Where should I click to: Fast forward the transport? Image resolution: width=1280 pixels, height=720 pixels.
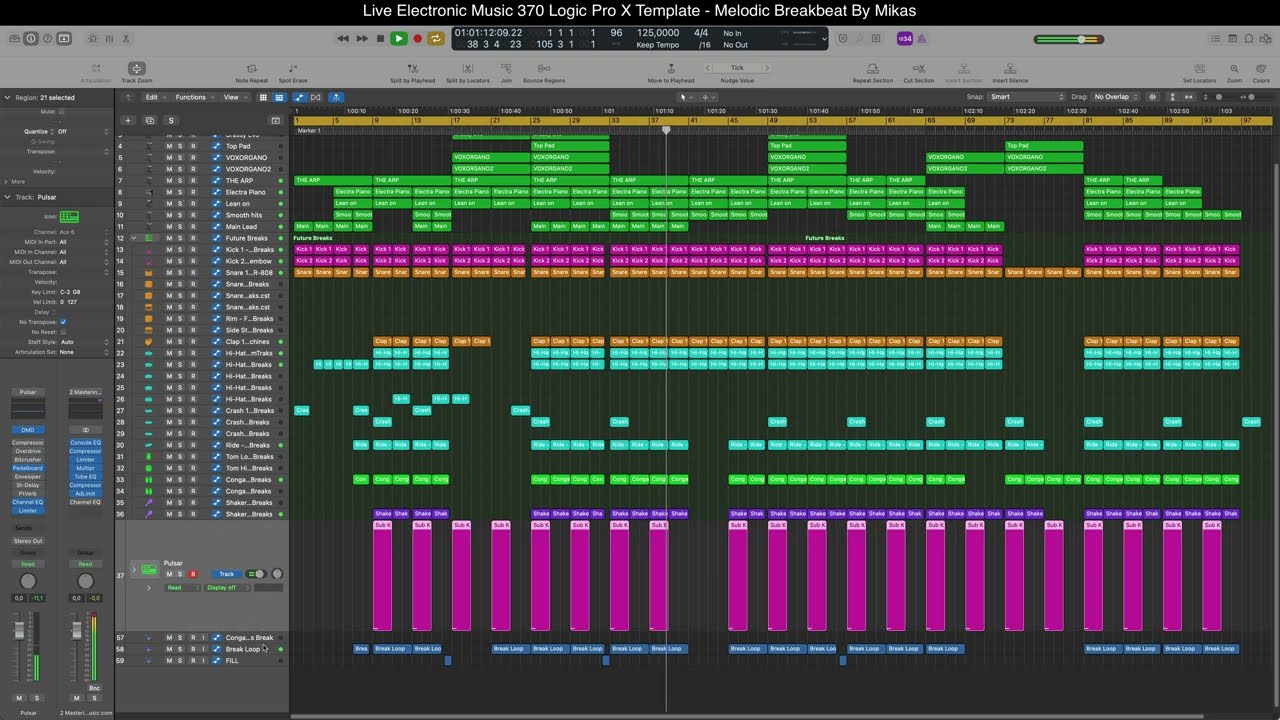click(362, 38)
